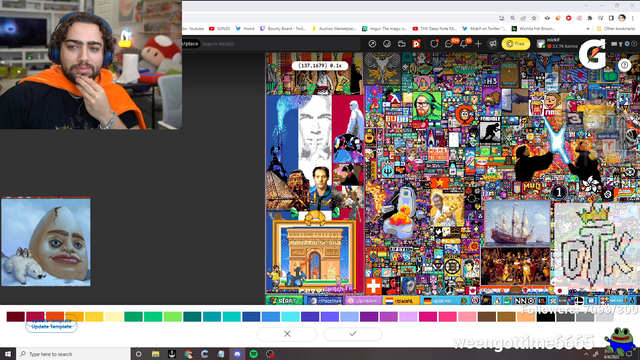Click the yellow Free coins button
Screen dimensions: 640x360
[x=516, y=44]
